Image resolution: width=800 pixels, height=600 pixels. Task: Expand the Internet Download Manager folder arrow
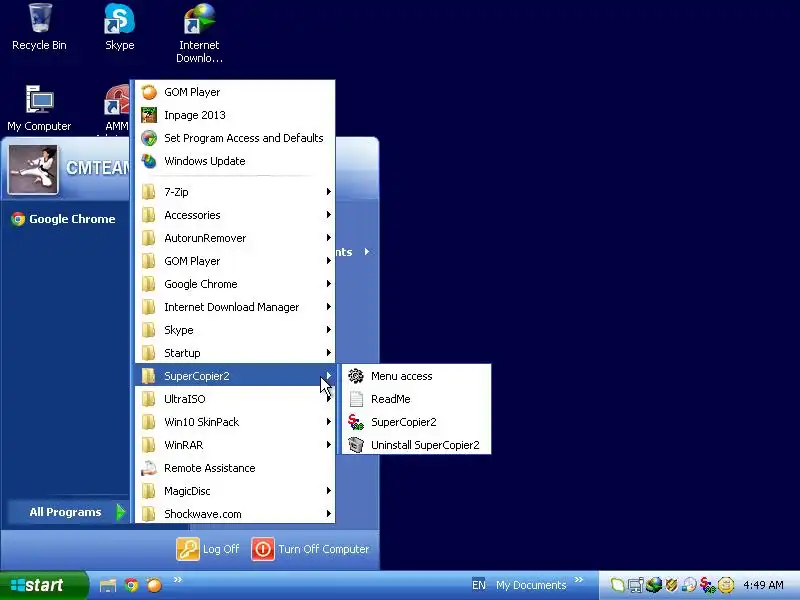[x=329, y=307]
